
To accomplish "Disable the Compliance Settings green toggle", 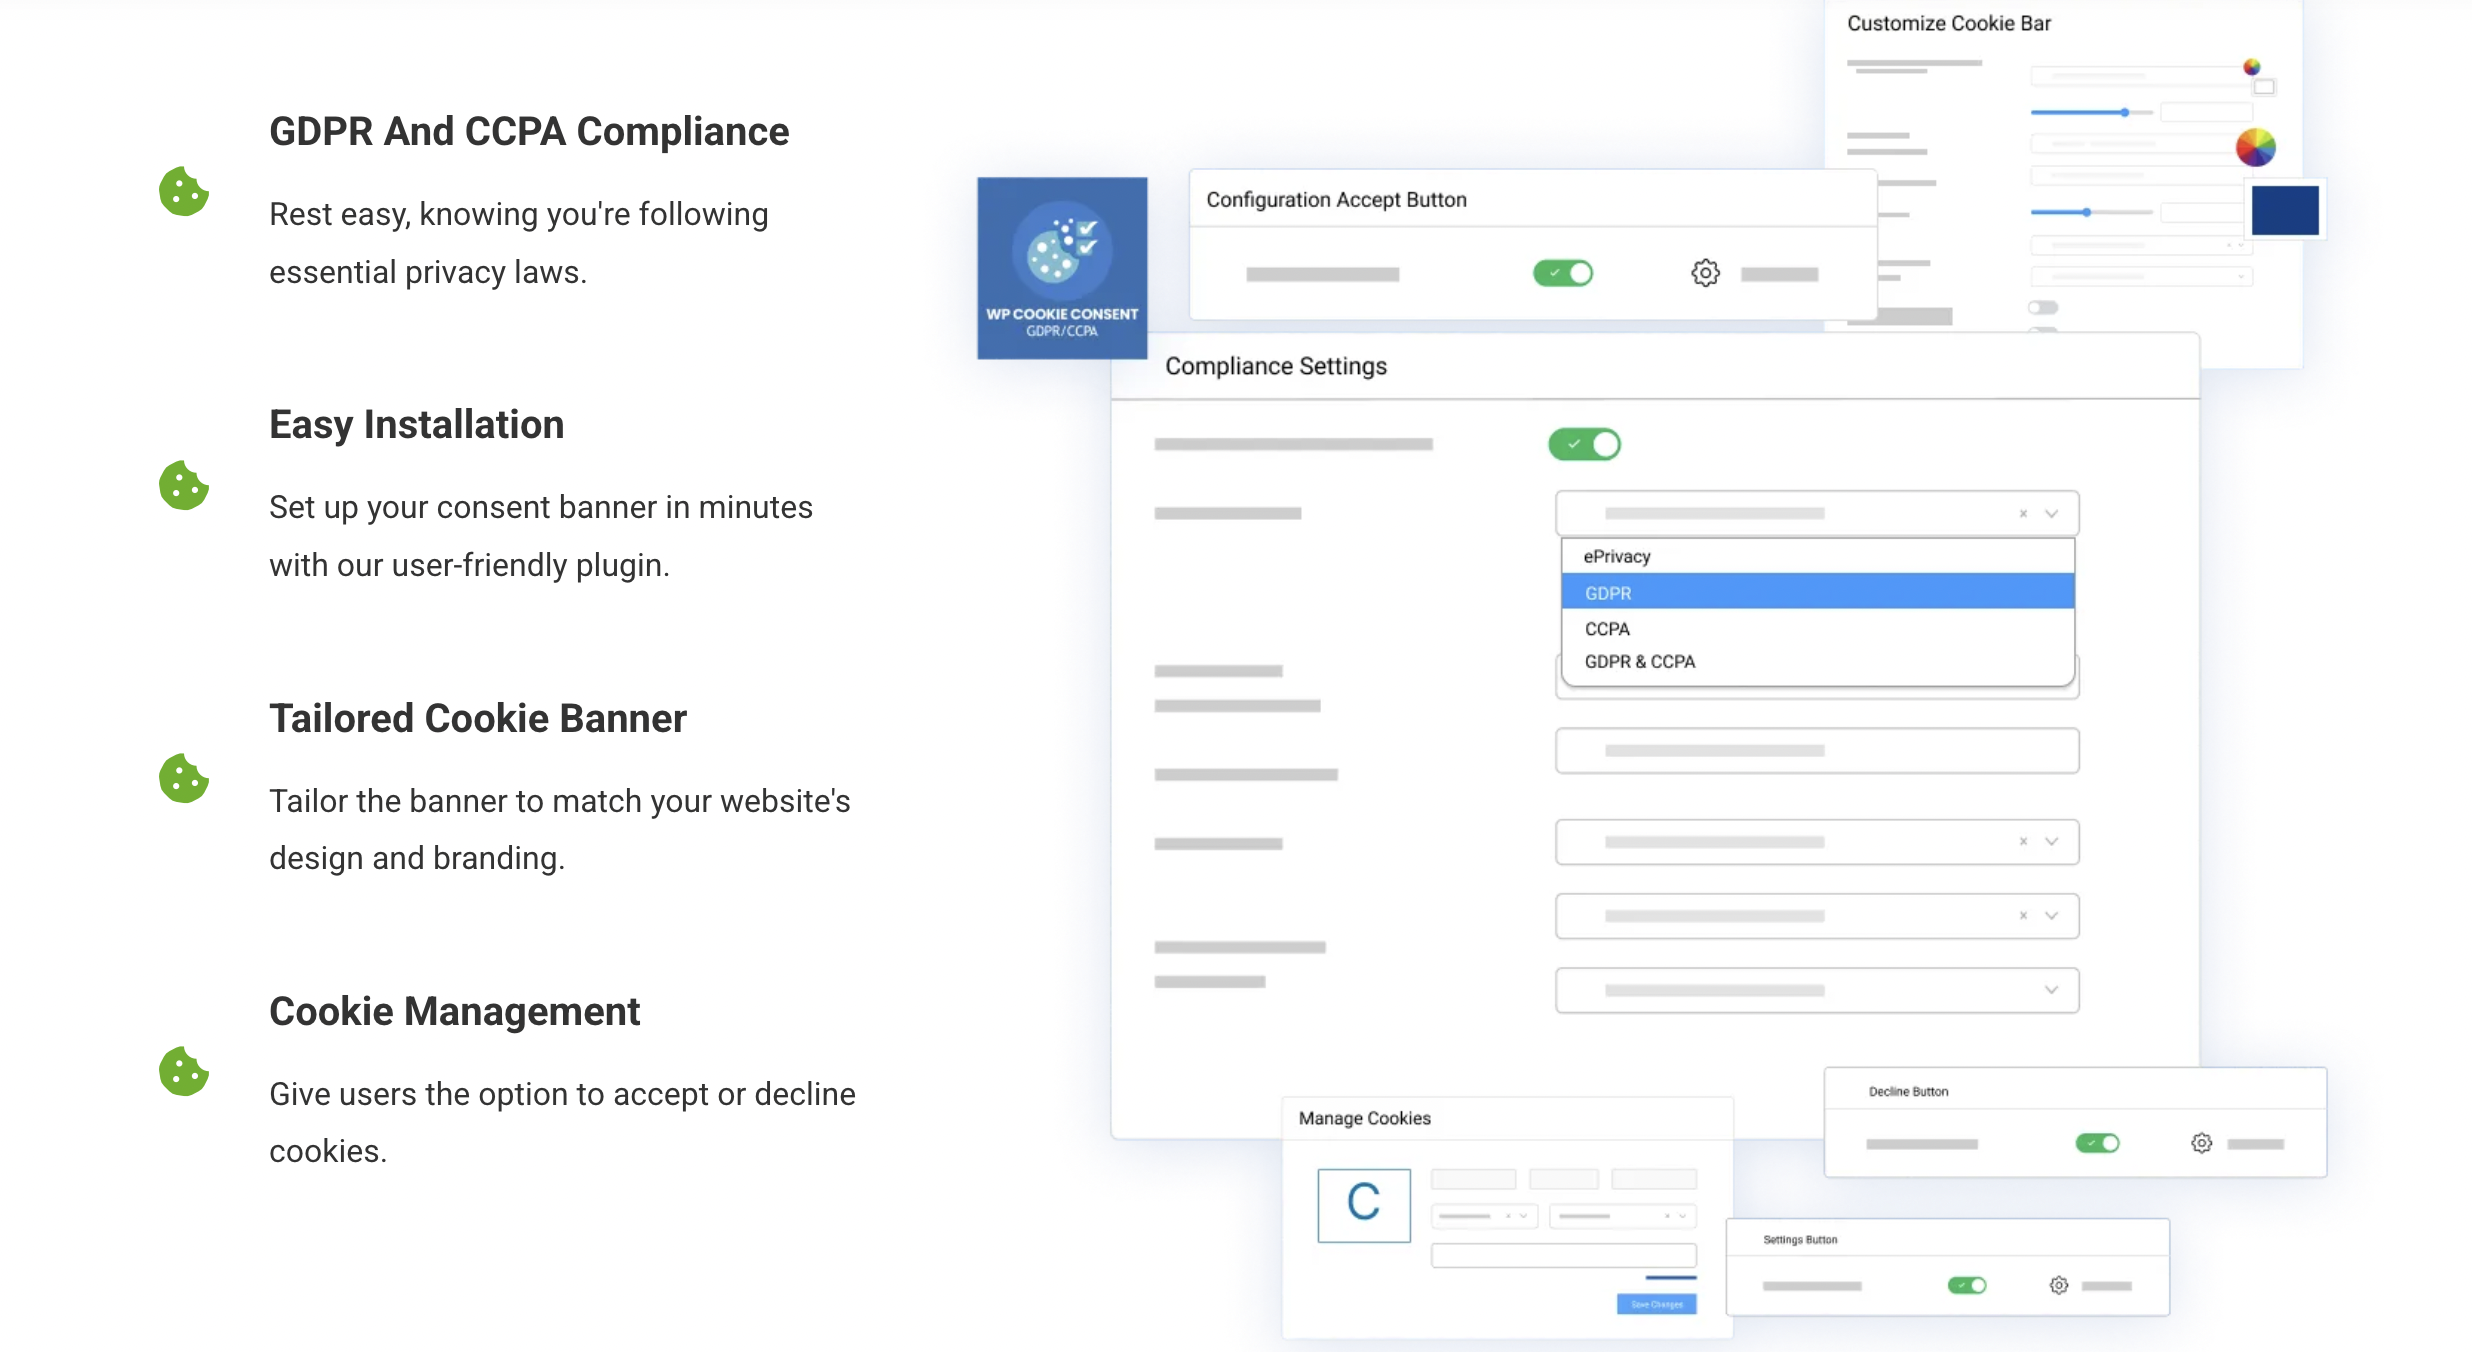I will (1584, 444).
